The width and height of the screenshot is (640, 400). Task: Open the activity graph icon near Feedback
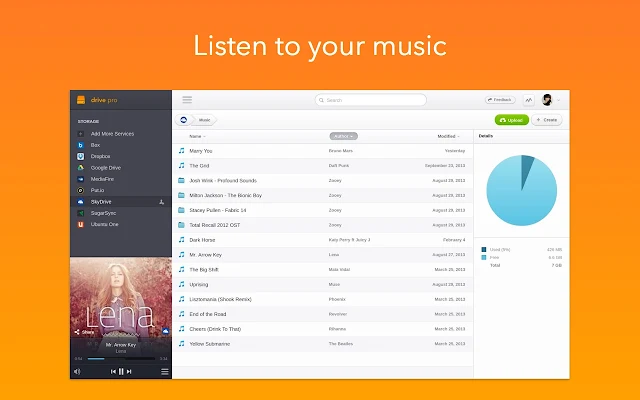(529, 100)
